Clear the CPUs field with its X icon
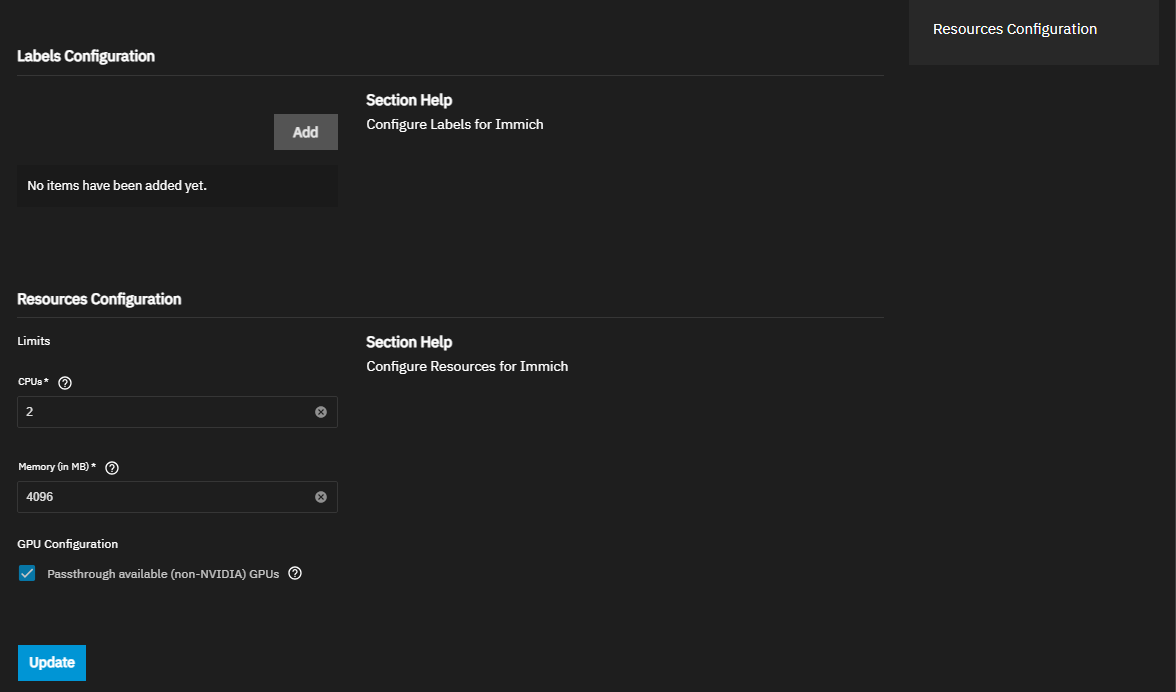 click(x=321, y=412)
